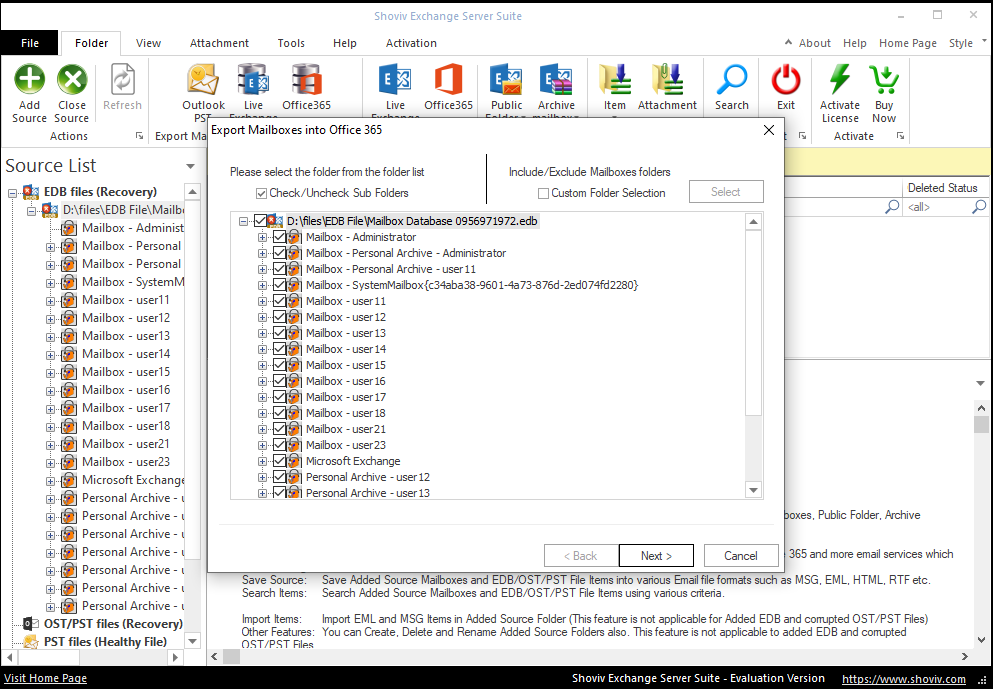Click Visit Home Page in status bar
Screen dimensions: 993x689
46,678
